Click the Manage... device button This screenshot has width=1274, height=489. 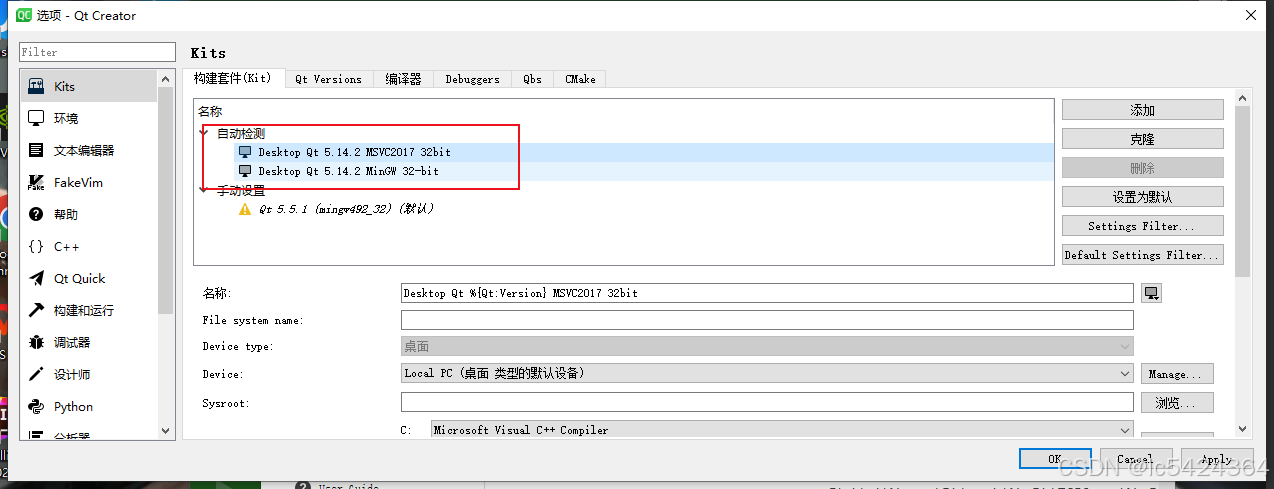[x=1177, y=374]
